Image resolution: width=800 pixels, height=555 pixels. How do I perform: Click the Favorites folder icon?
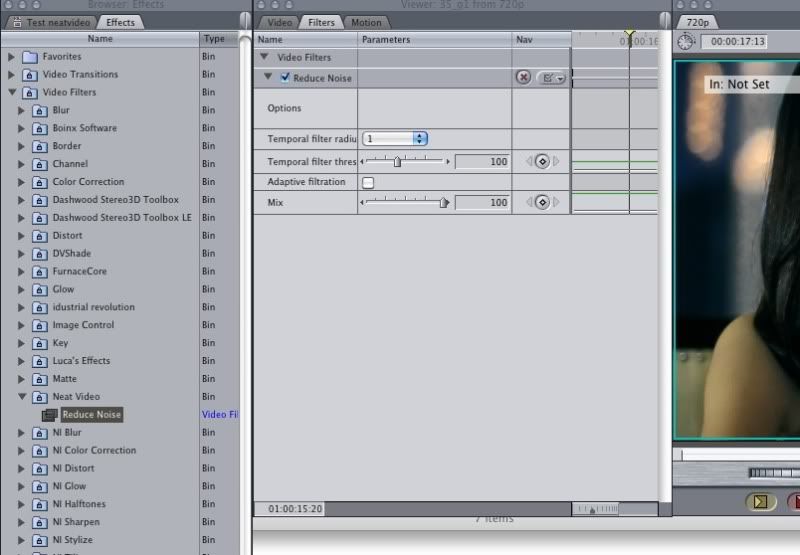(x=30, y=57)
